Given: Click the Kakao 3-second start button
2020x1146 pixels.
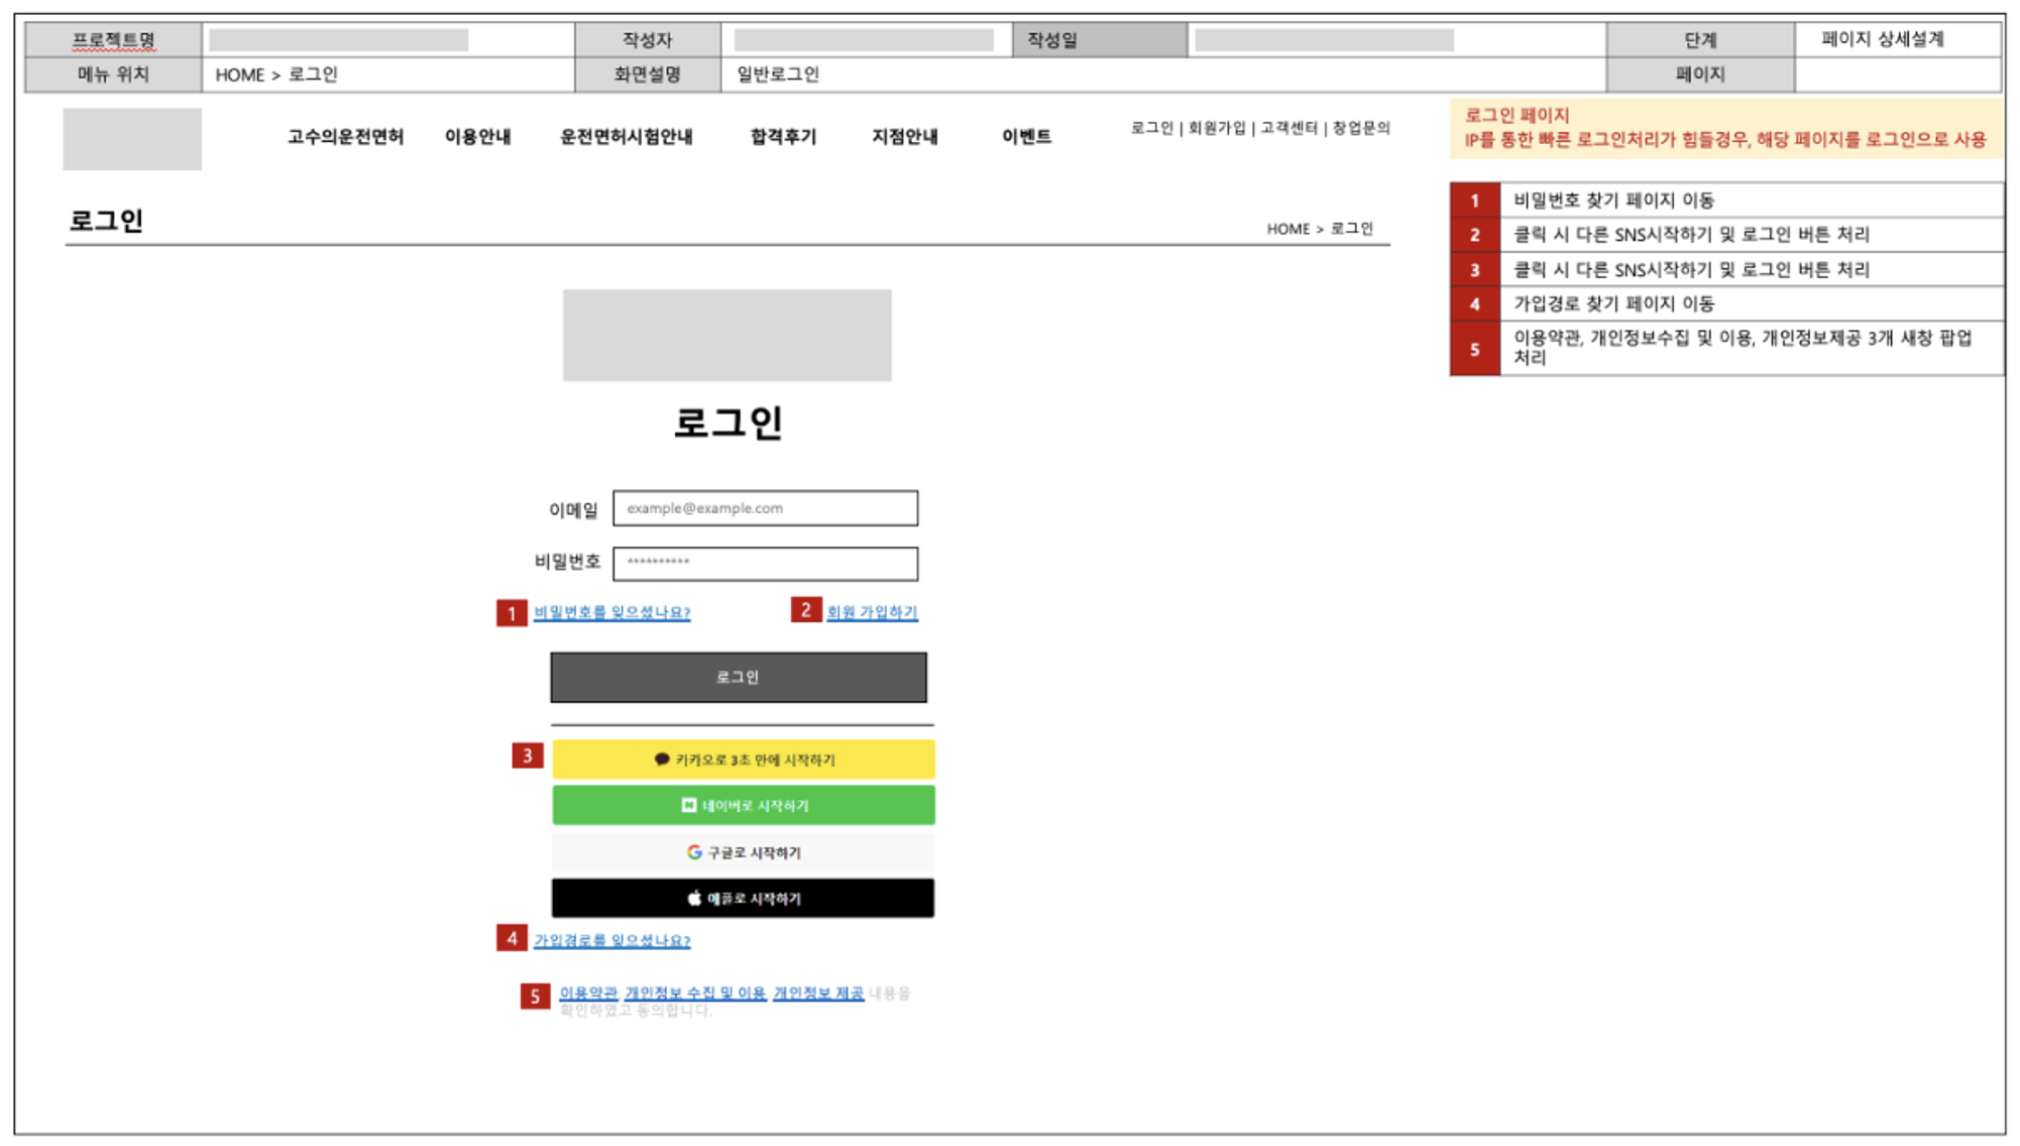Looking at the screenshot, I should pos(743,760).
